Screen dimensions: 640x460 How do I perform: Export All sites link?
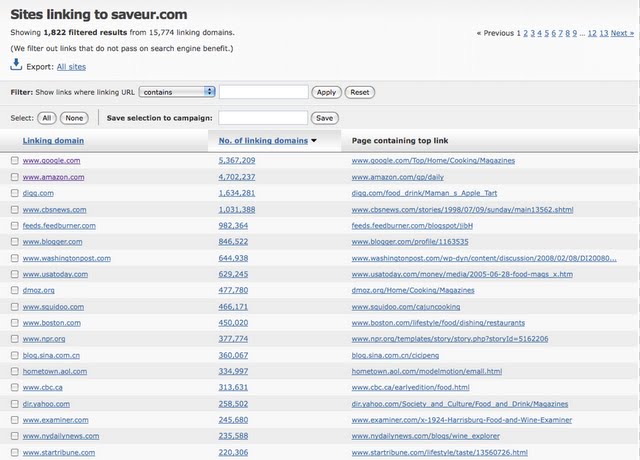[x=71, y=67]
